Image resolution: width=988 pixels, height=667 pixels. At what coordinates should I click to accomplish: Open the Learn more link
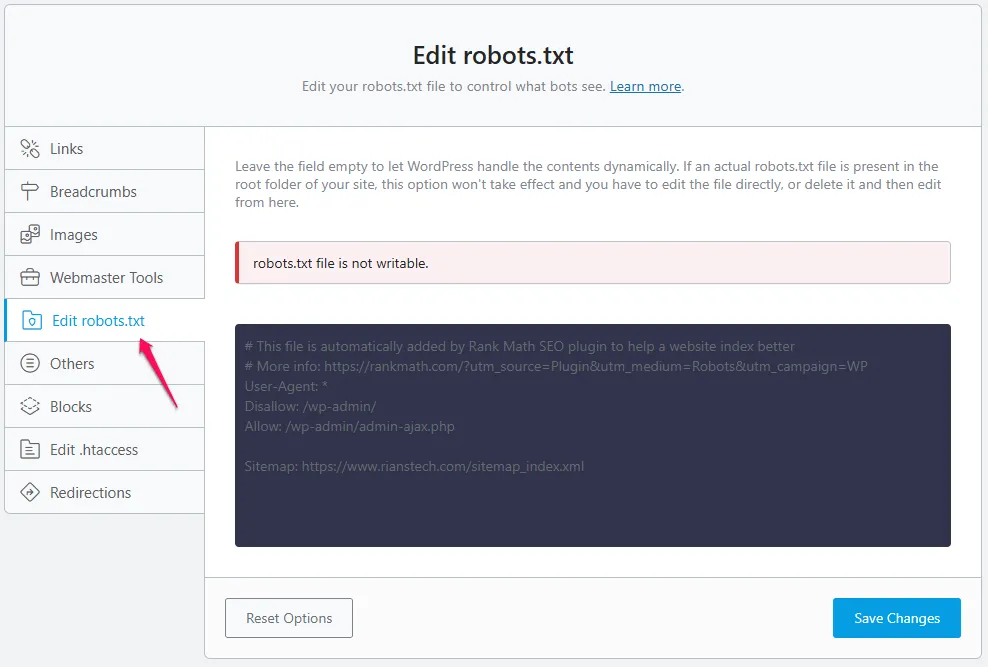tap(645, 87)
